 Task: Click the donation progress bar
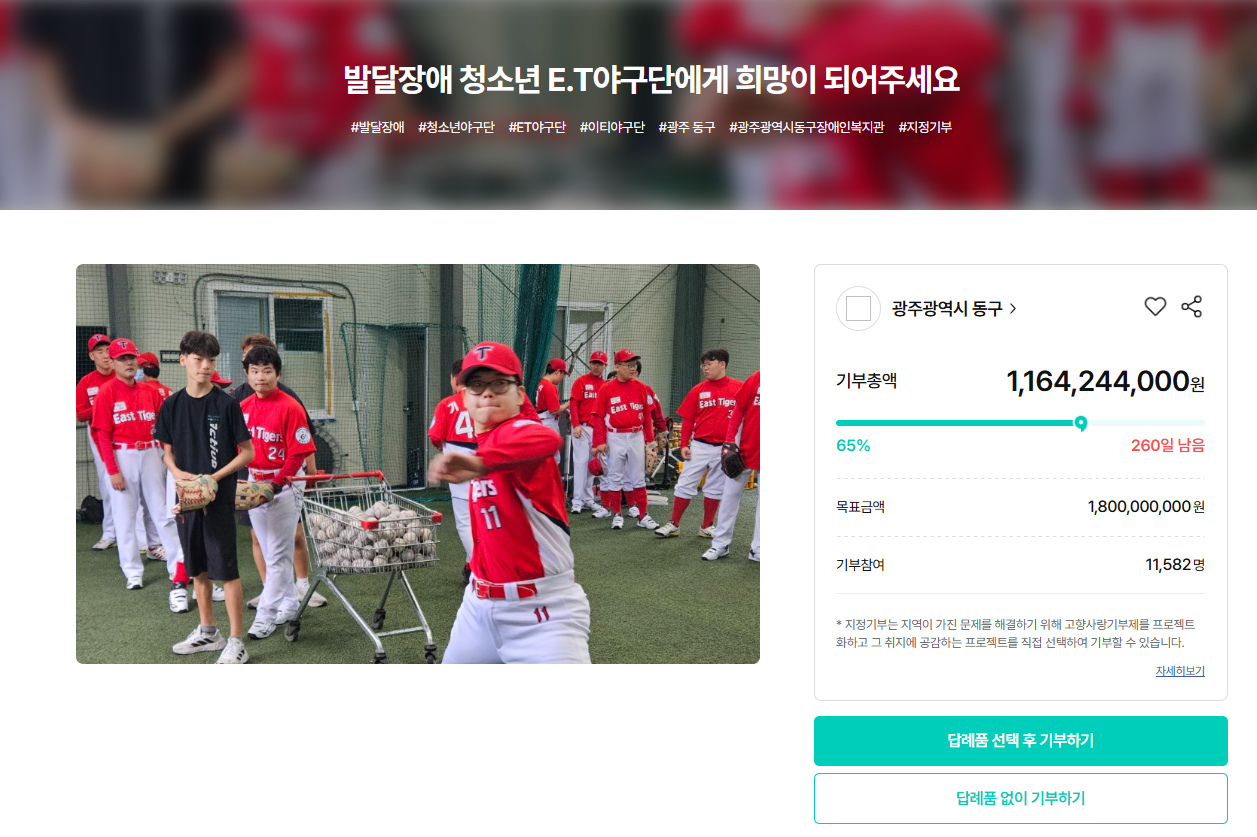coord(1020,423)
